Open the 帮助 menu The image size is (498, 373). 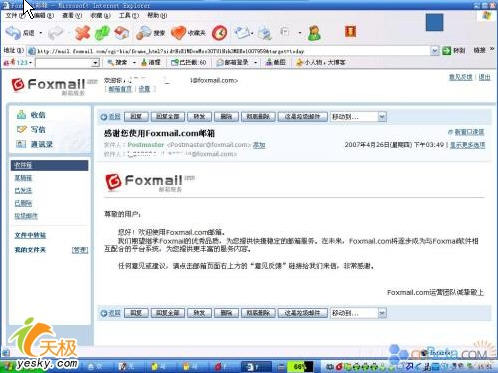pyautogui.click(x=157, y=15)
